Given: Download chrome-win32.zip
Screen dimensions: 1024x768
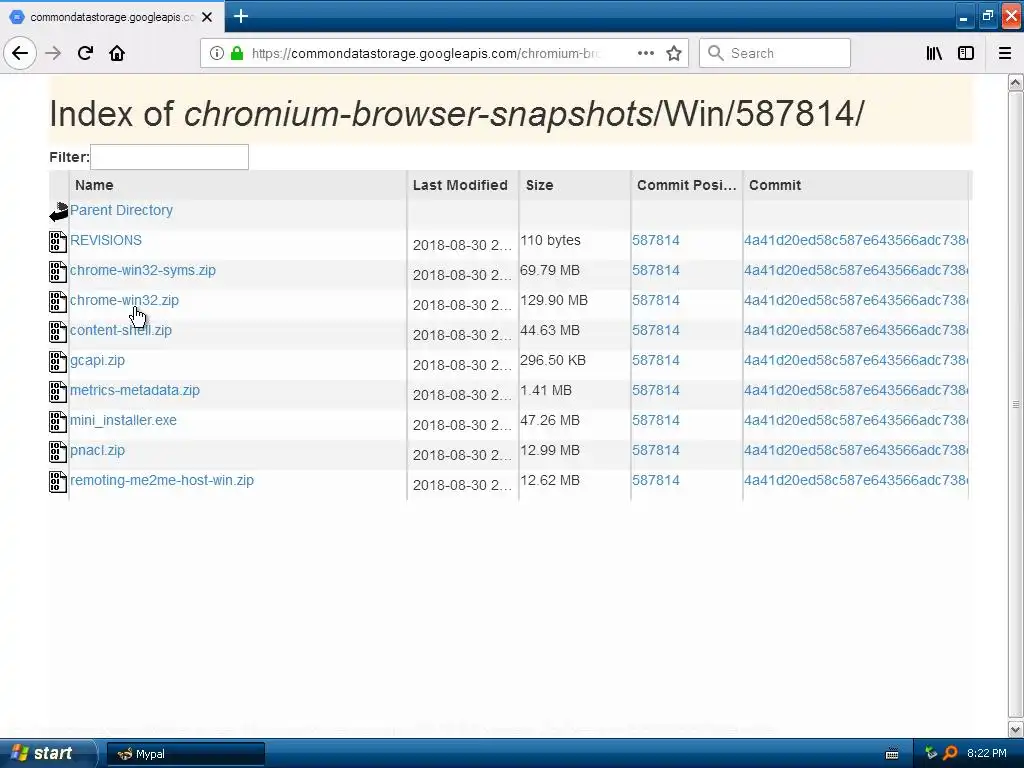Looking at the screenshot, I should pos(124,300).
